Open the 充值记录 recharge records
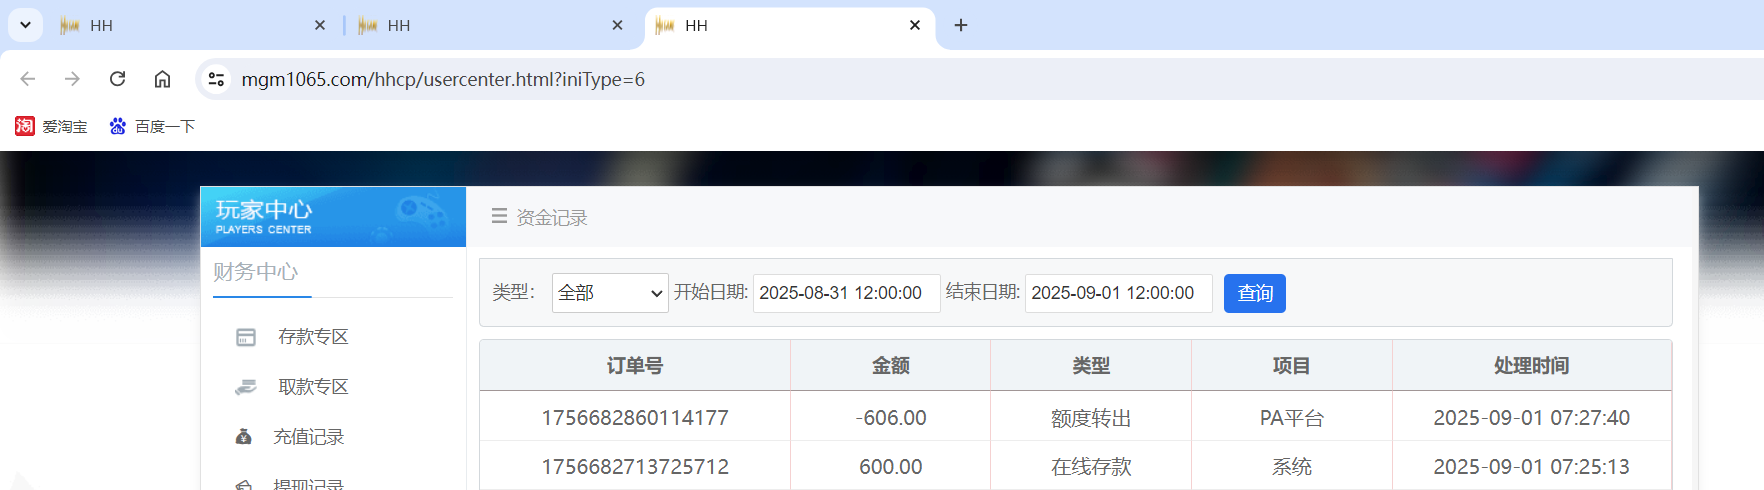 (309, 437)
